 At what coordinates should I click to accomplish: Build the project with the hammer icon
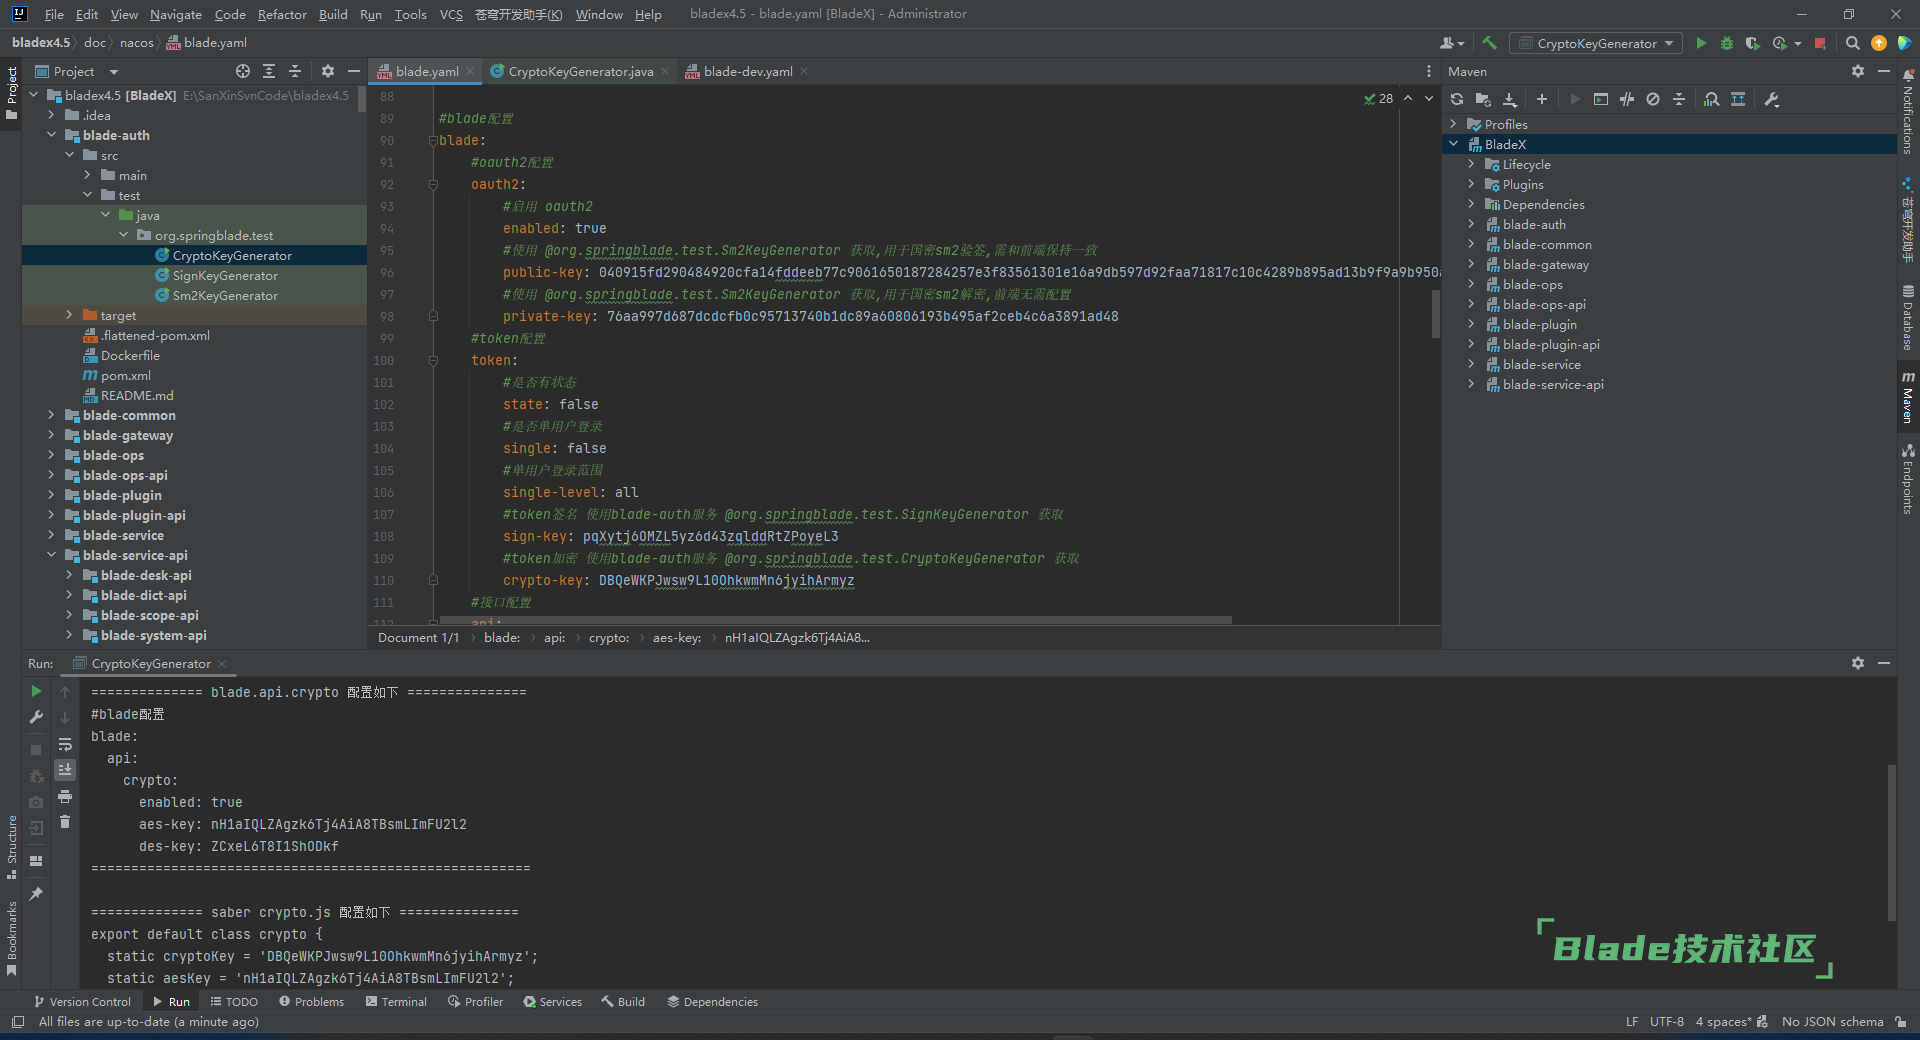1489,43
